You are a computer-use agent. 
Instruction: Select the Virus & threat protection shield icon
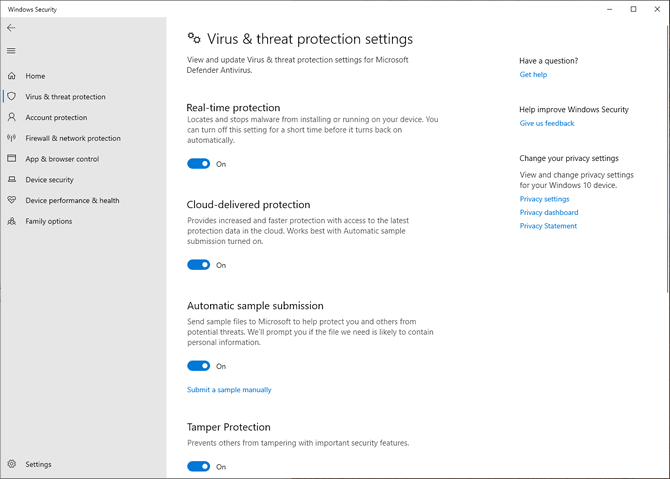click(x=12, y=97)
